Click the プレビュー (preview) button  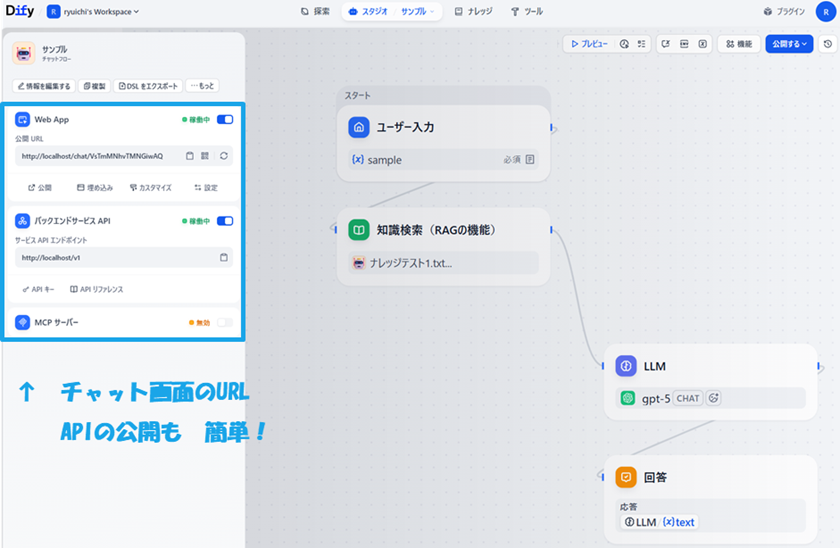click(589, 44)
